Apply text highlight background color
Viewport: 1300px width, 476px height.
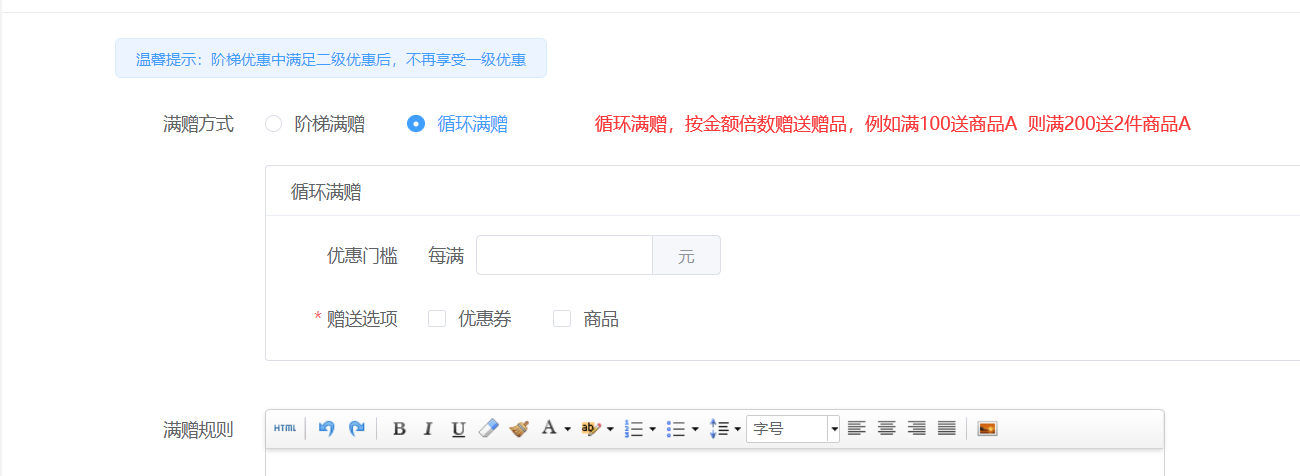tap(591, 429)
